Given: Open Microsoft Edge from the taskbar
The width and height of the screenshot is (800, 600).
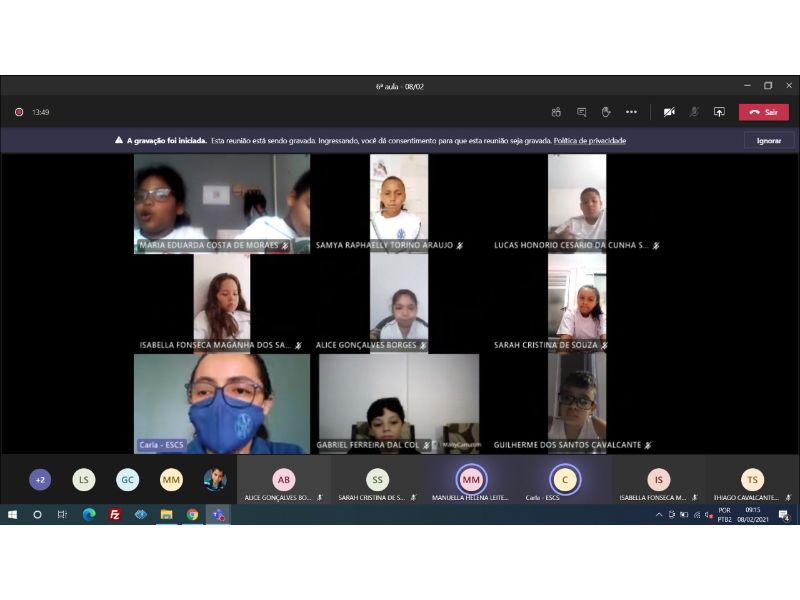Looking at the screenshot, I should [x=89, y=515].
